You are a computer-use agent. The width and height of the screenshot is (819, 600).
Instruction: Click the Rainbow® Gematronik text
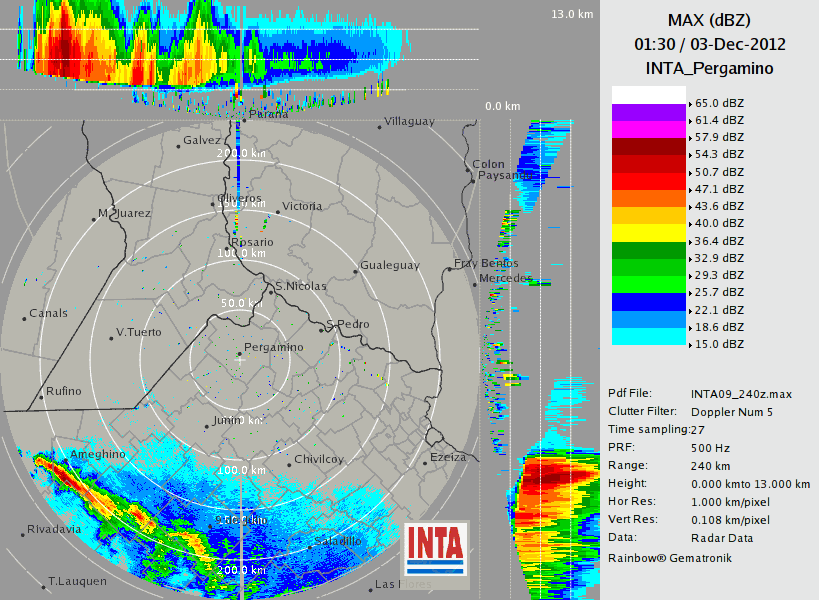point(670,558)
